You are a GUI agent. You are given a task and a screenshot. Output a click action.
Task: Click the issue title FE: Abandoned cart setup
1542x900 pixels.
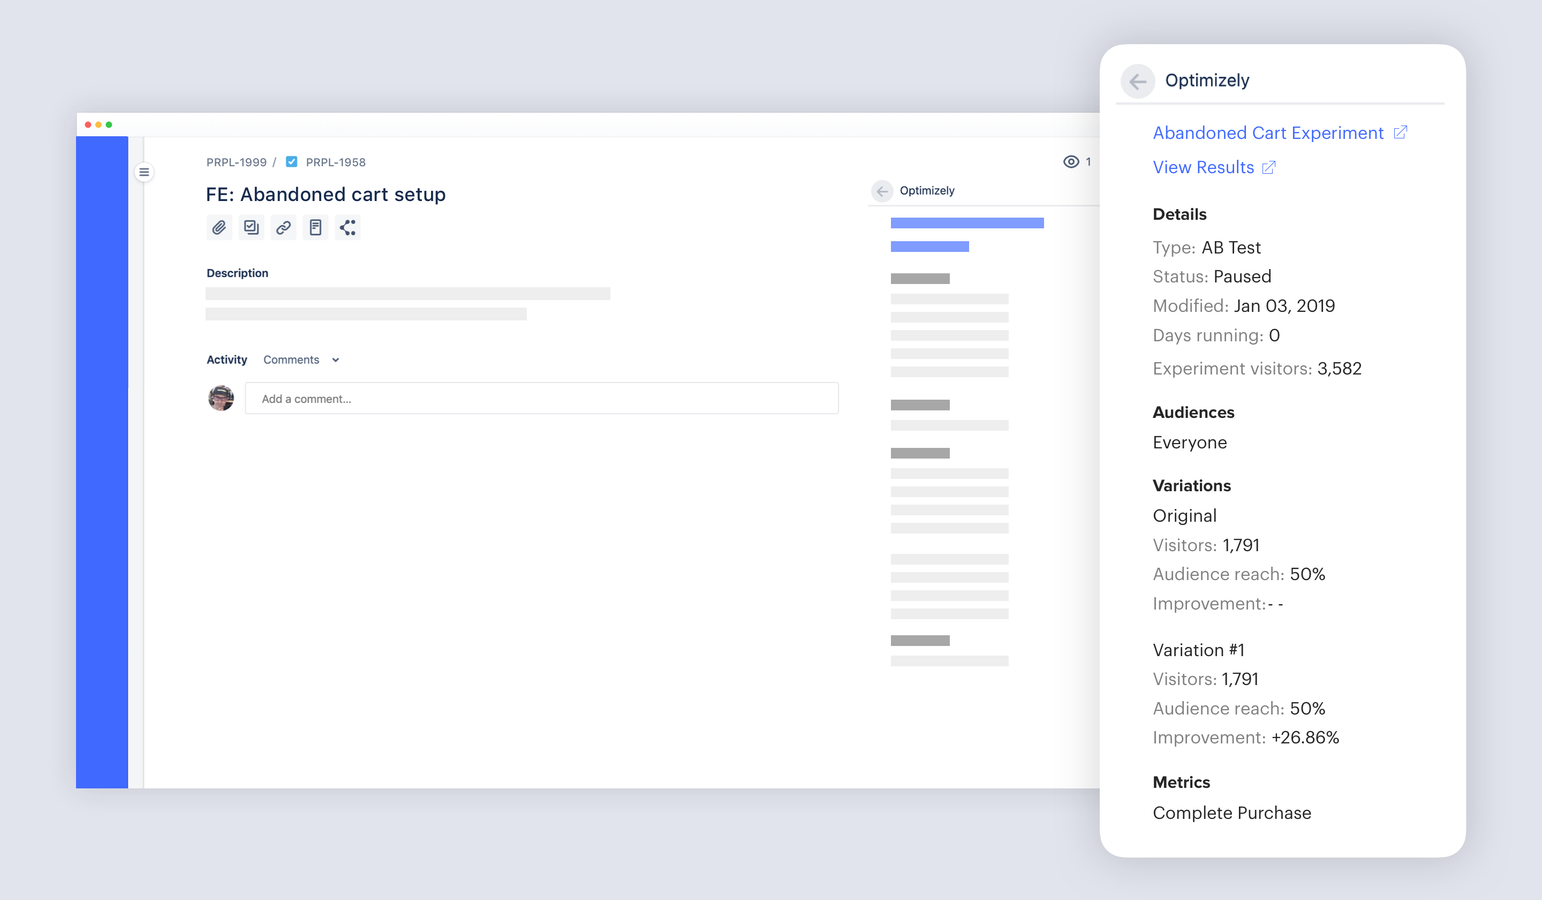point(326,194)
